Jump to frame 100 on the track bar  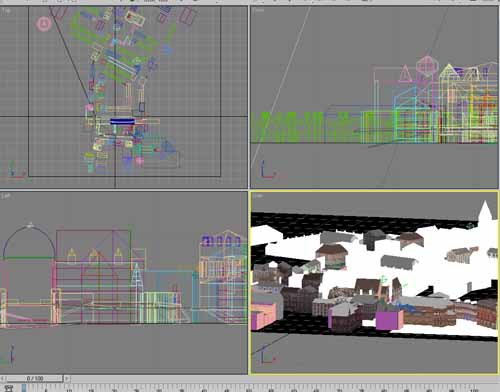coord(473,389)
